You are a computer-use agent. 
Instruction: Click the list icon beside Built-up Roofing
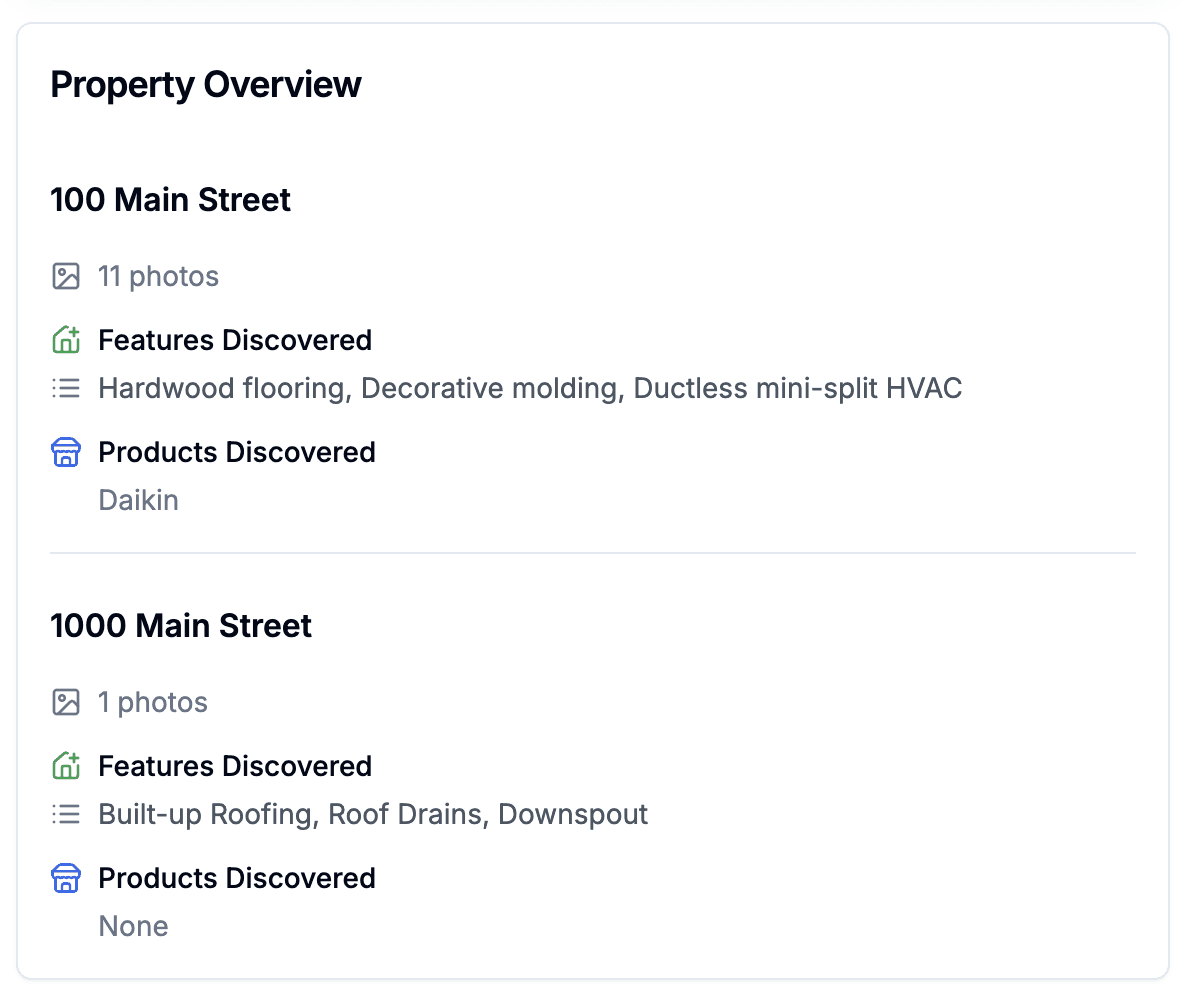[x=66, y=814]
